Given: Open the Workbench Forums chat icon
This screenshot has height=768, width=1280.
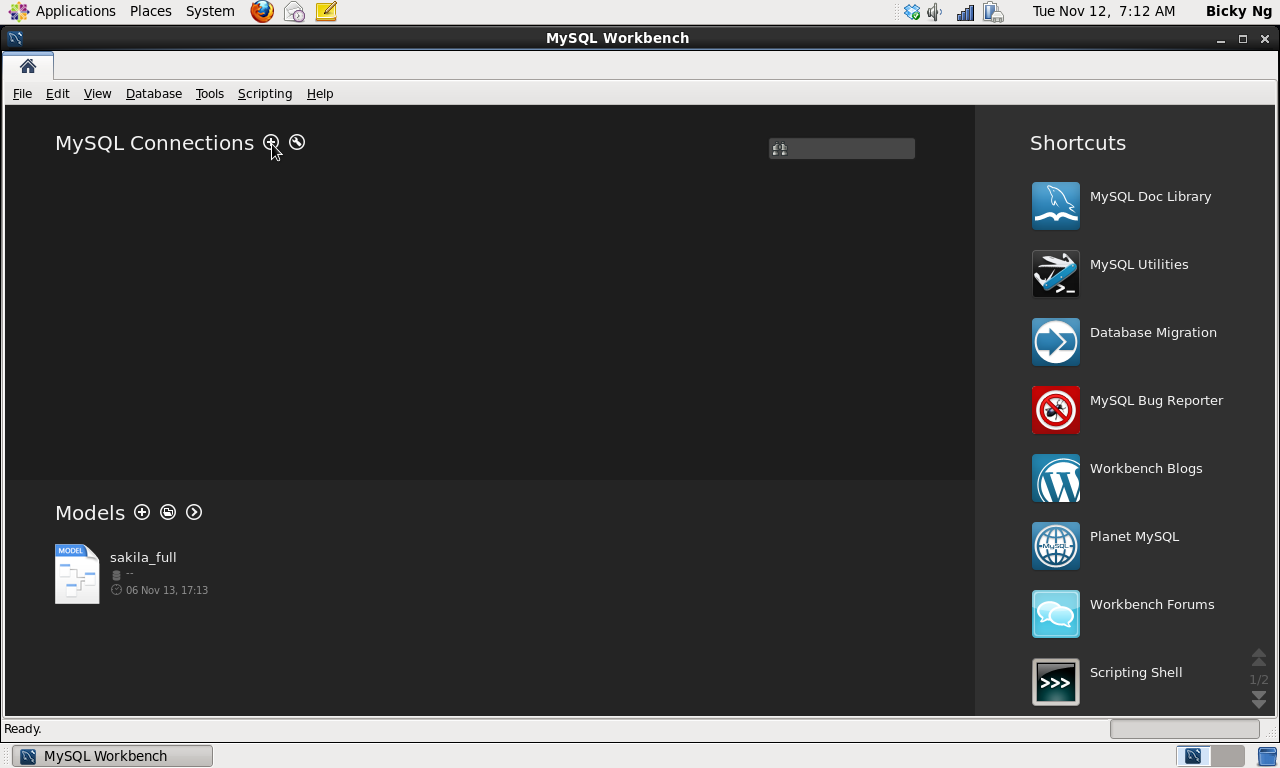Looking at the screenshot, I should [x=1056, y=614].
